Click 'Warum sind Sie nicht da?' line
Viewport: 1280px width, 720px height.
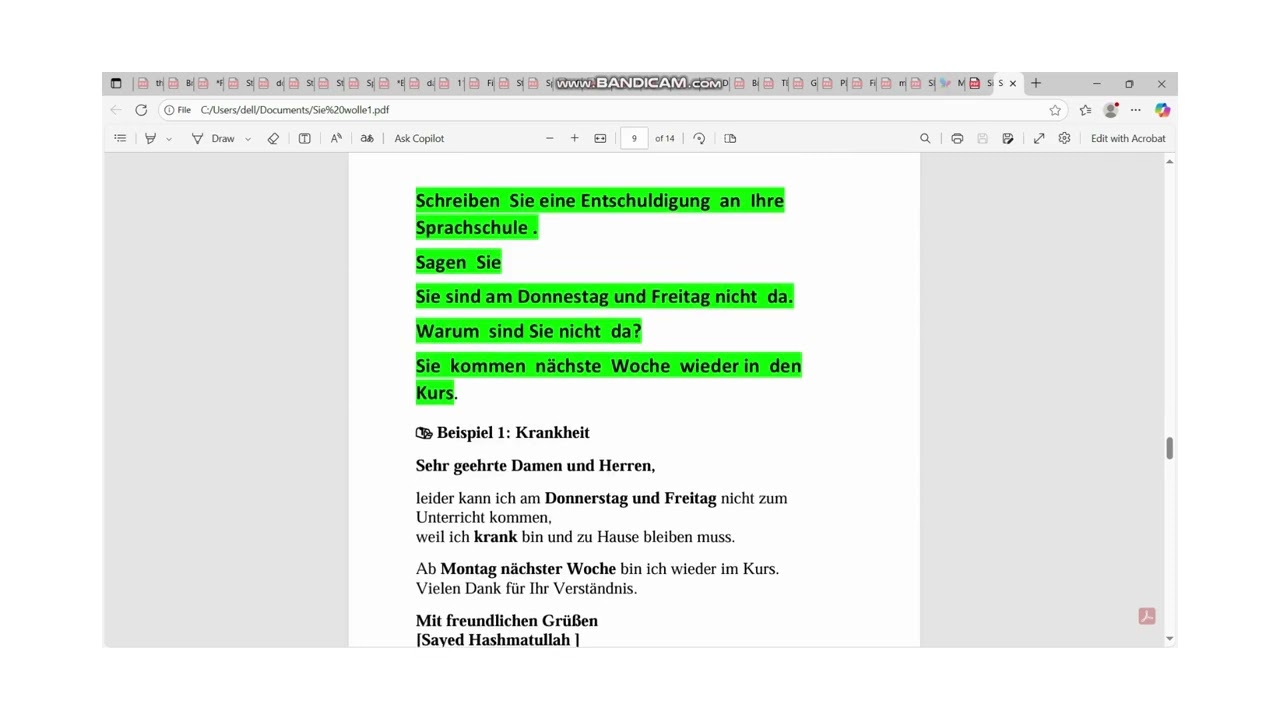click(x=528, y=331)
